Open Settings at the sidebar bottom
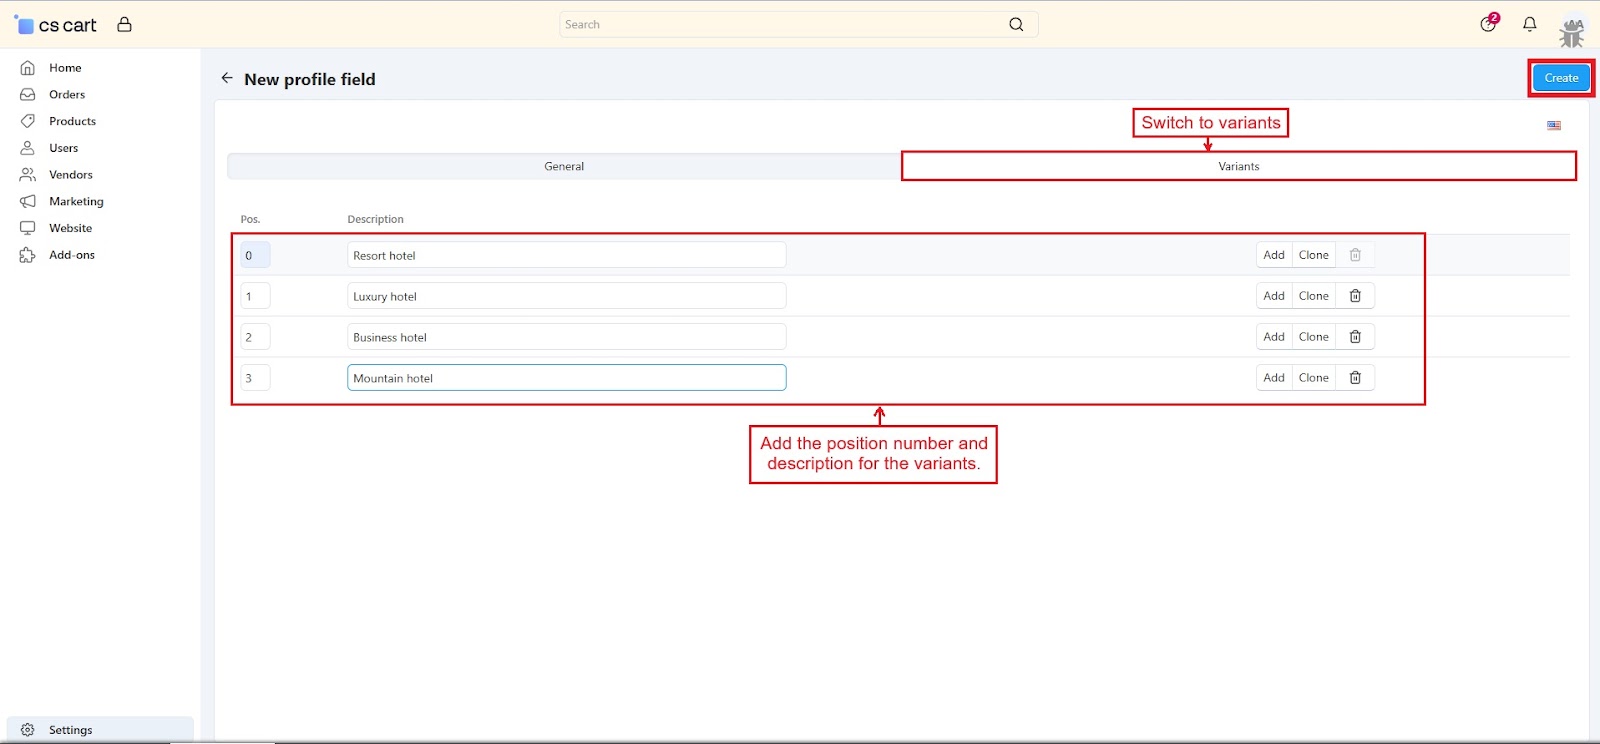1600x744 pixels. [70, 730]
